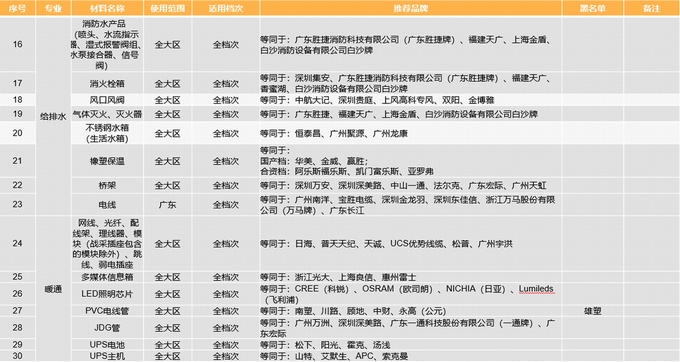Select the LED照明芯片 material cell
The height and width of the screenshot is (362, 680).
(x=107, y=294)
